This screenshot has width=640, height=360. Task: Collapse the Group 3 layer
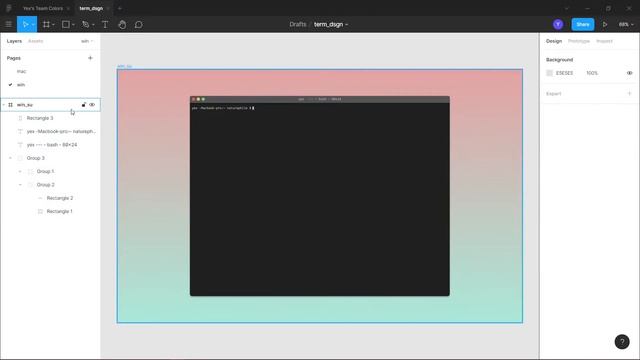coord(11,158)
